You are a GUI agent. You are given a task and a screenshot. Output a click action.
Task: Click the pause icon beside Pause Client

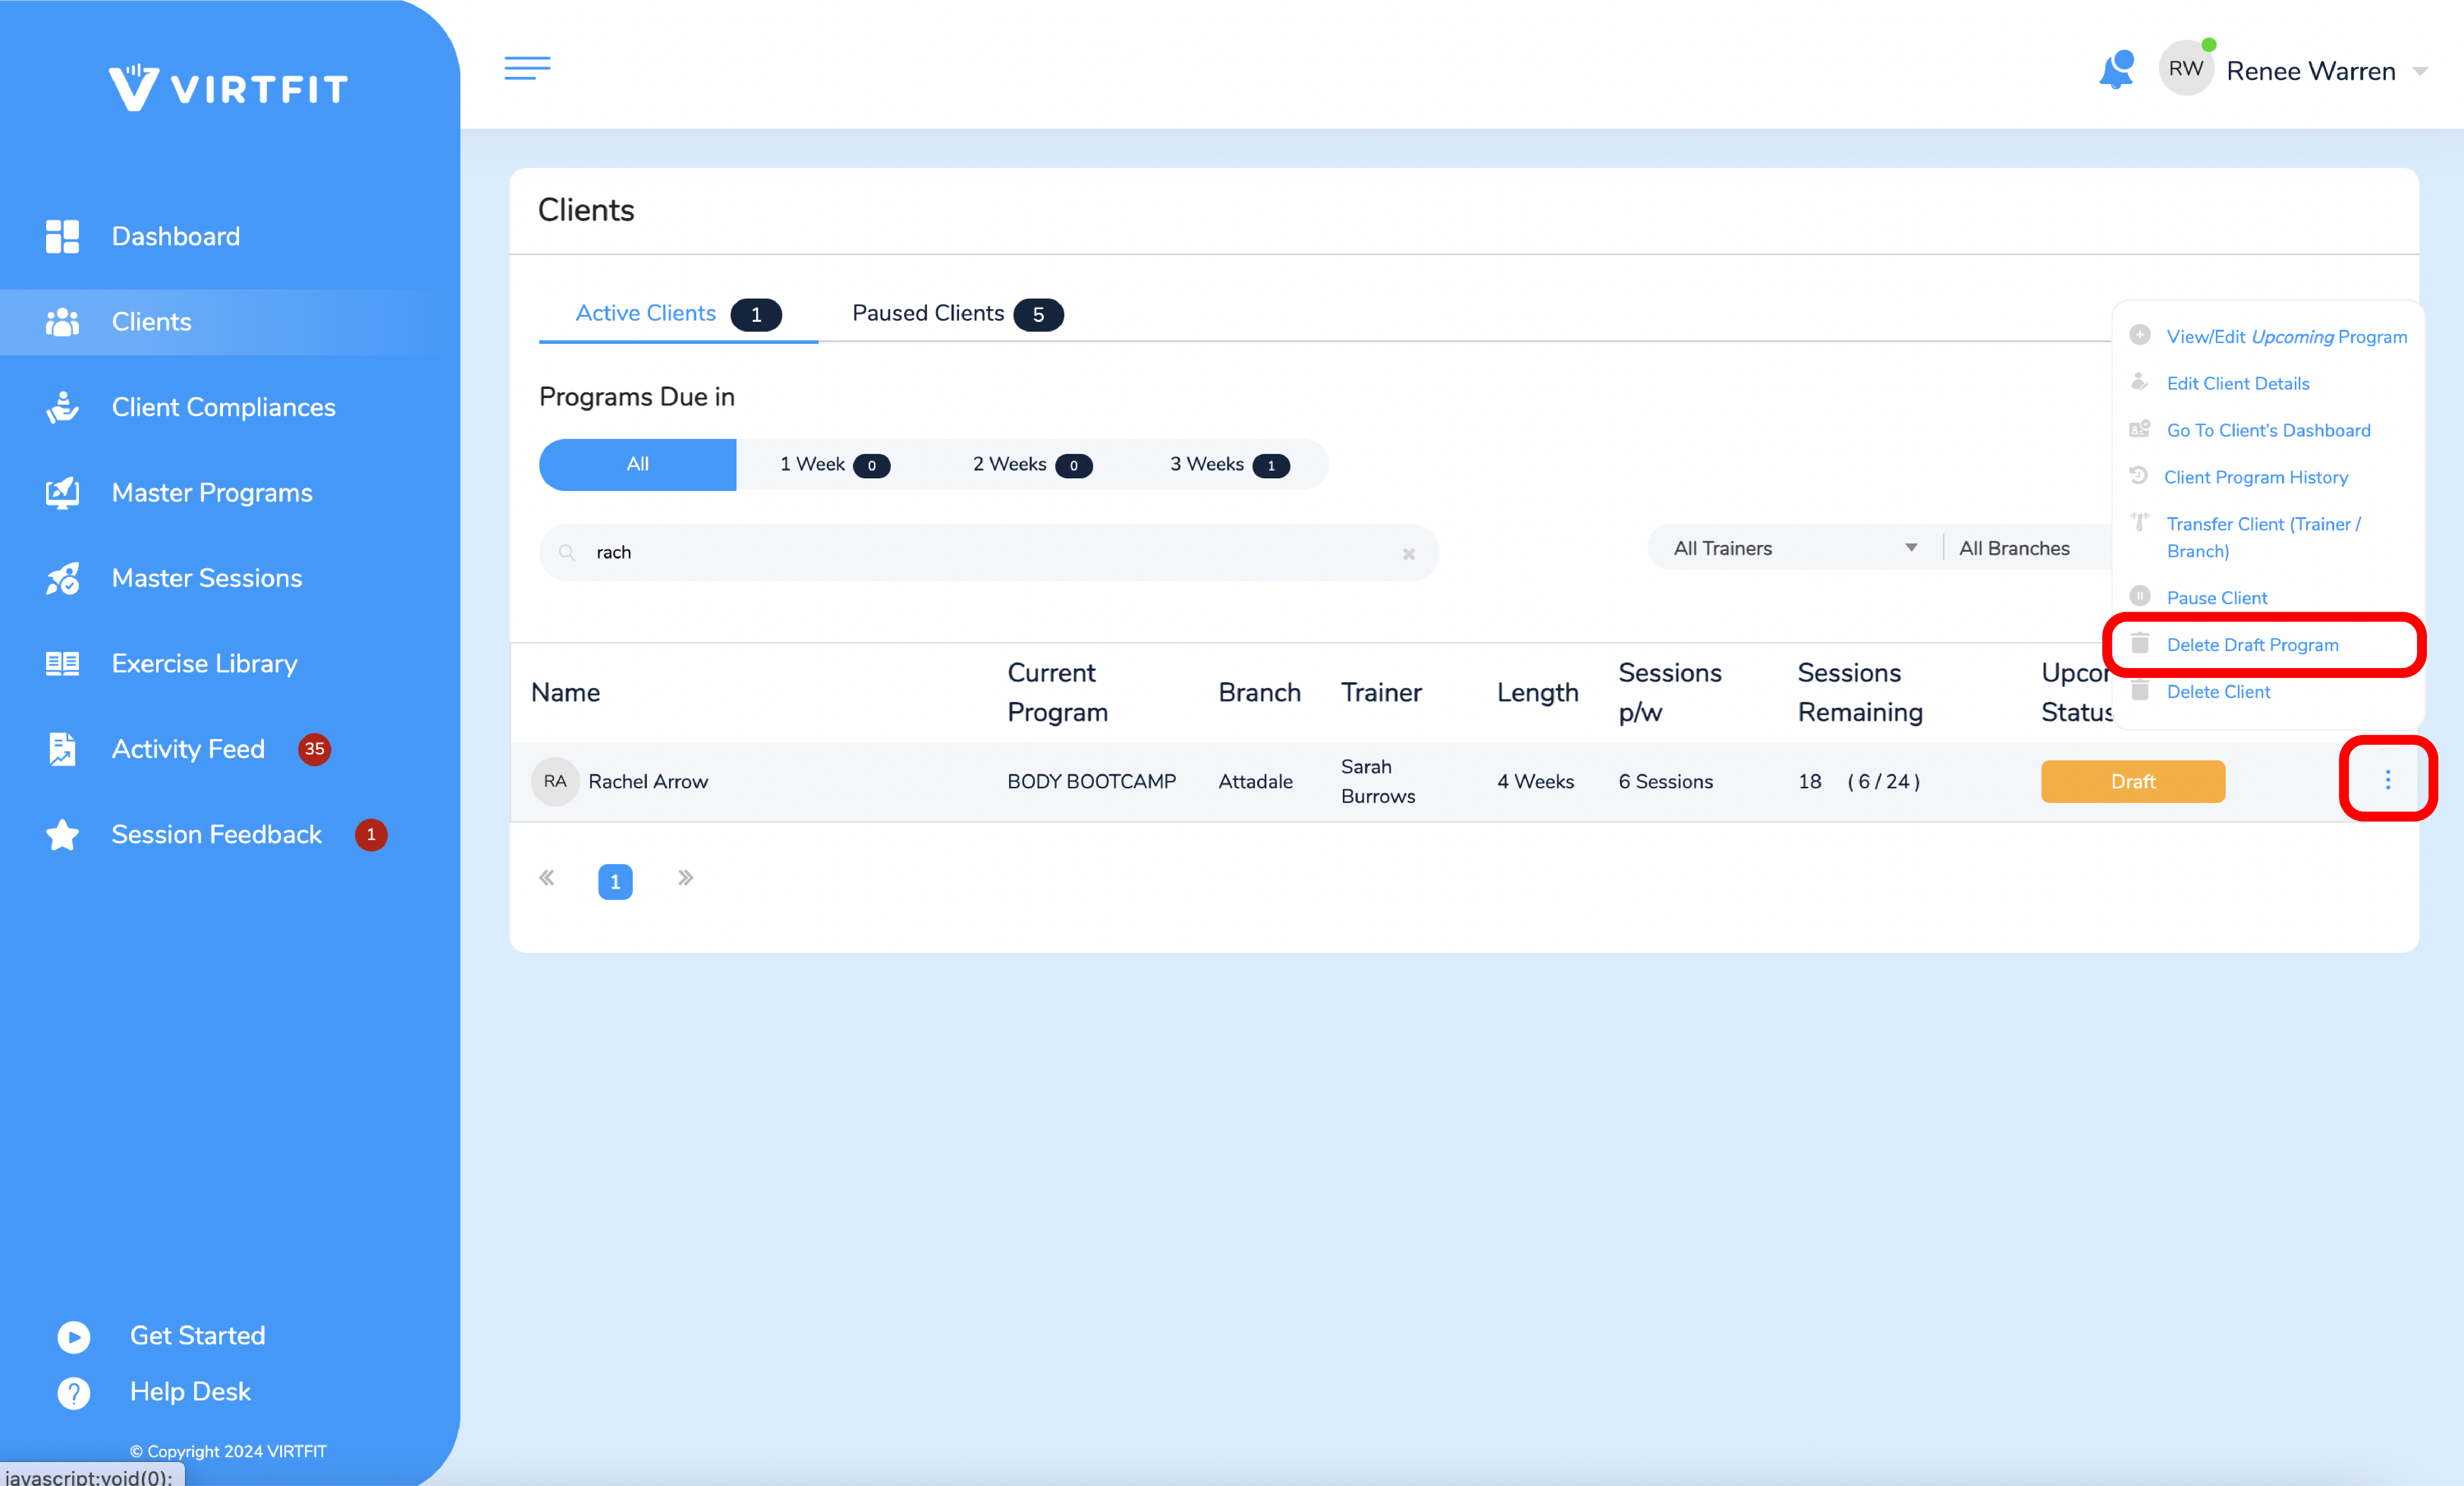pos(2140,596)
